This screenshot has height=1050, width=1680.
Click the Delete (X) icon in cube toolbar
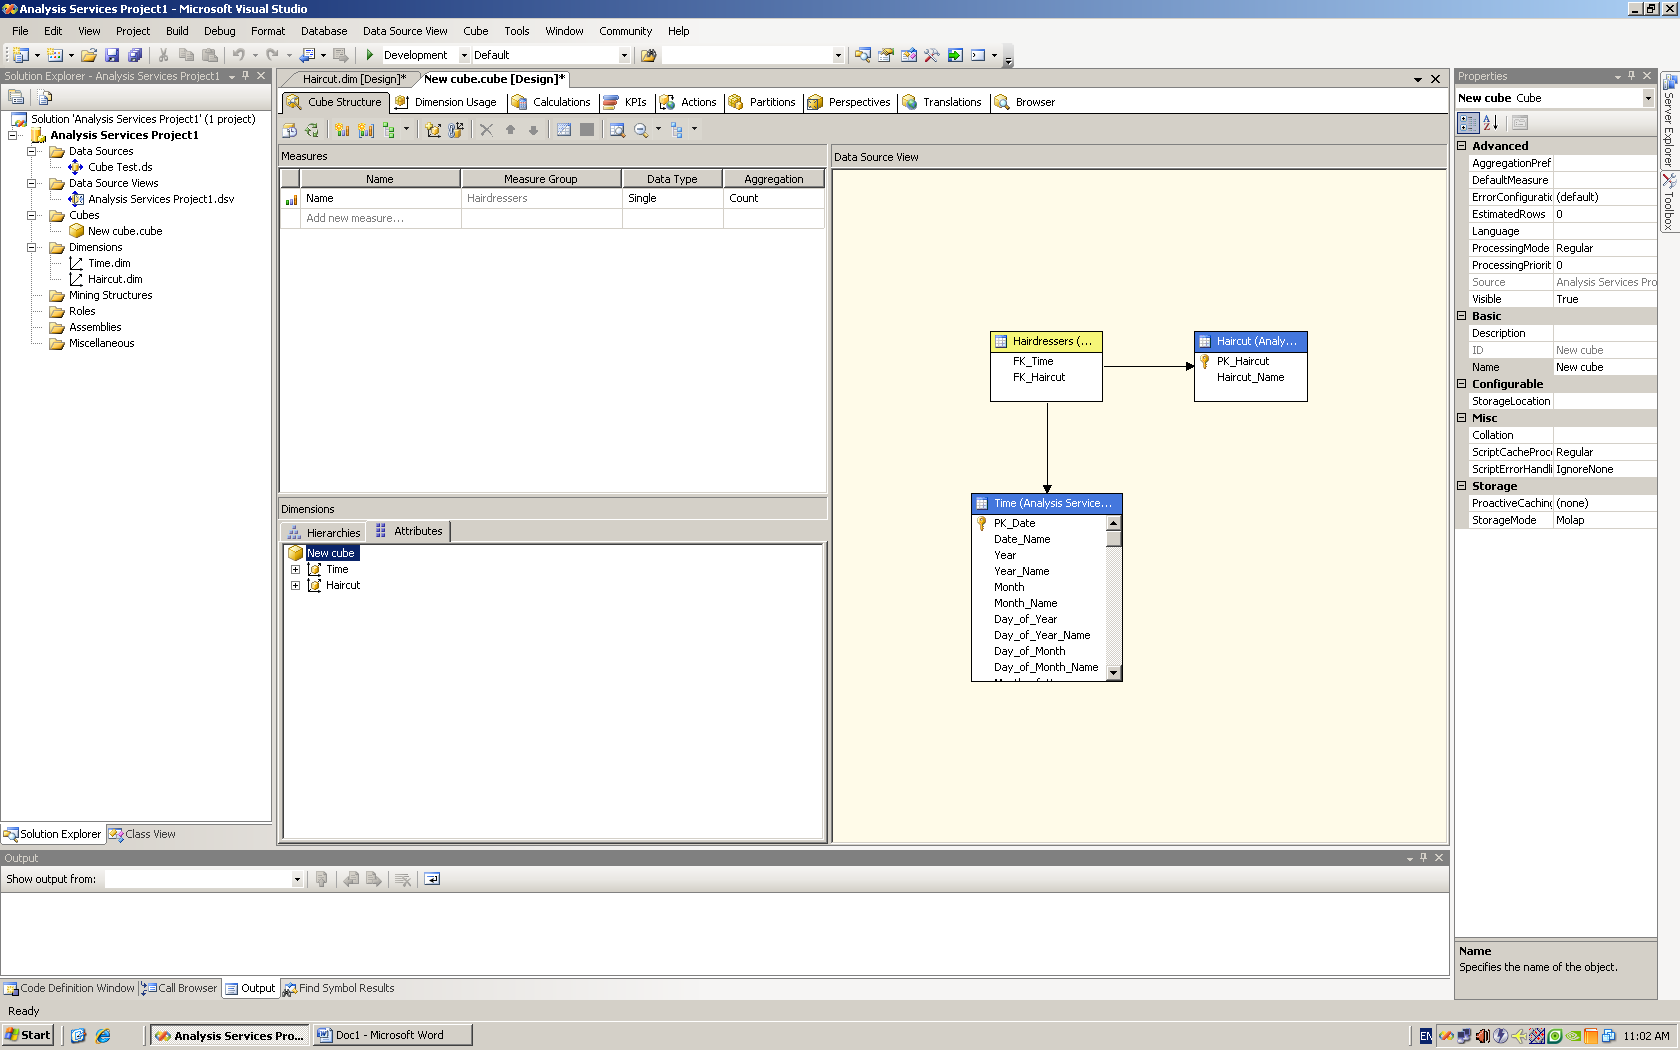click(487, 130)
